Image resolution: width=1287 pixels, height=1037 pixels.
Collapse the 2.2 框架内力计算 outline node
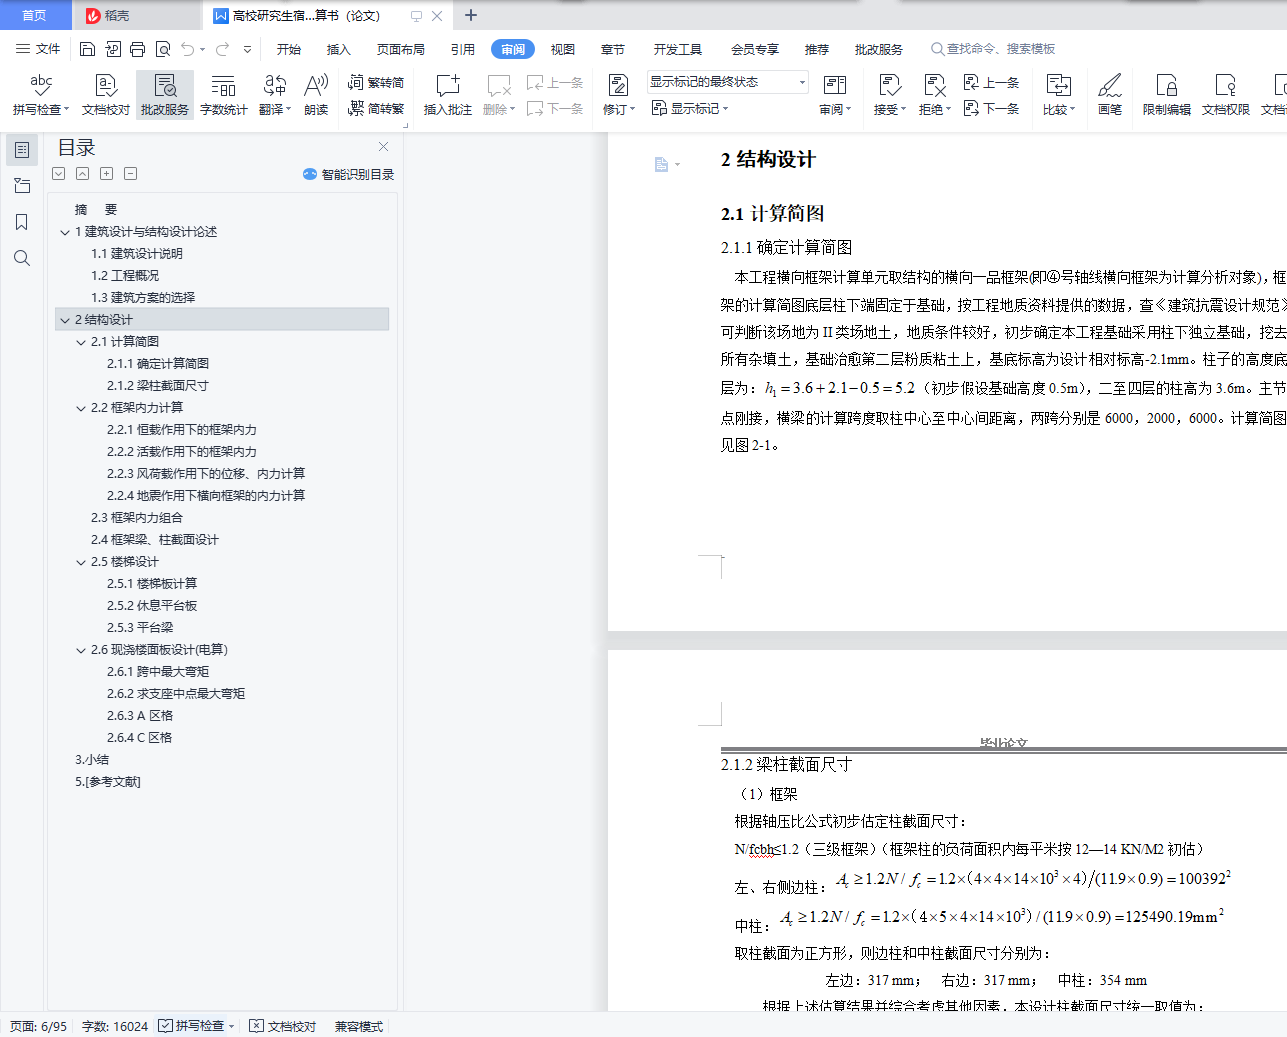pos(81,408)
